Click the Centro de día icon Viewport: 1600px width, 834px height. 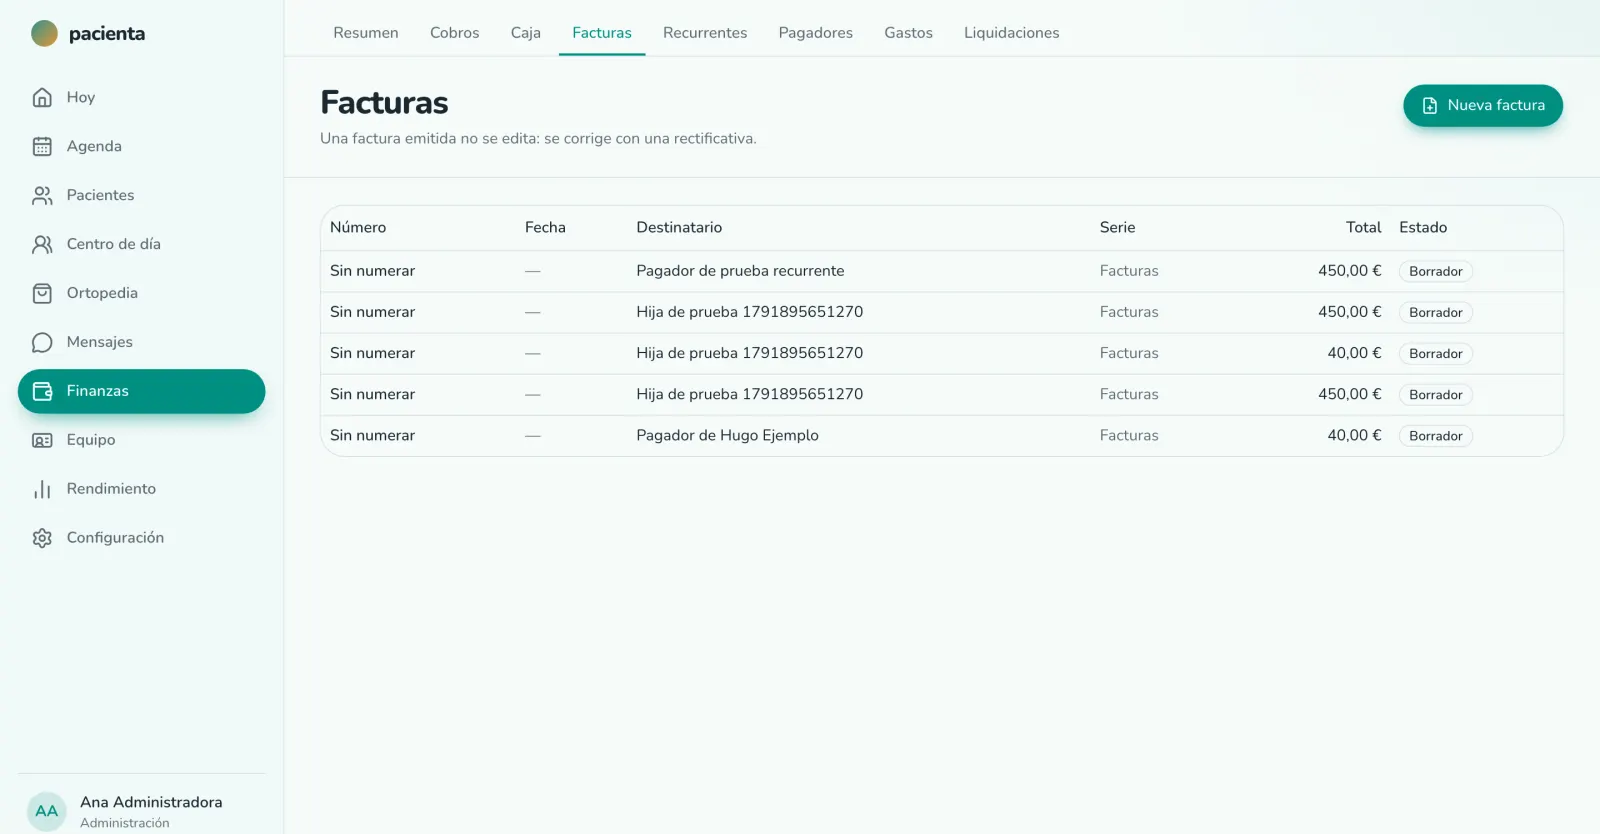pyautogui.click(x=42, y=244)
